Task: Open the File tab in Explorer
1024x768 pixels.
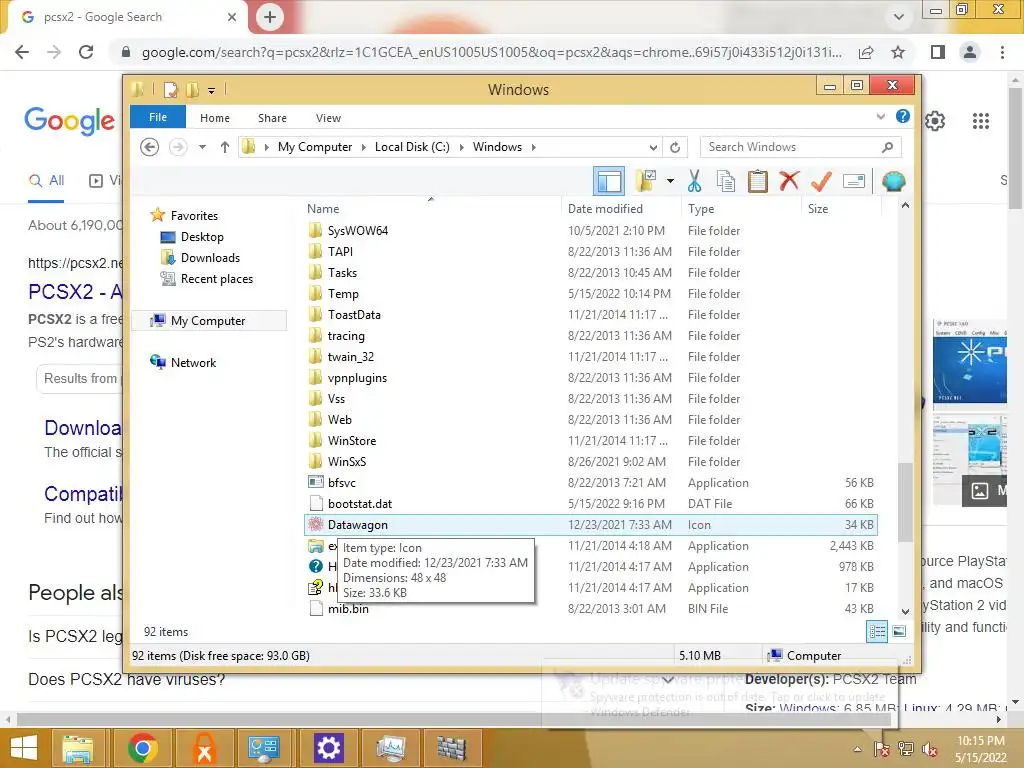Action: pyautogui.click(x=158, y=117)
